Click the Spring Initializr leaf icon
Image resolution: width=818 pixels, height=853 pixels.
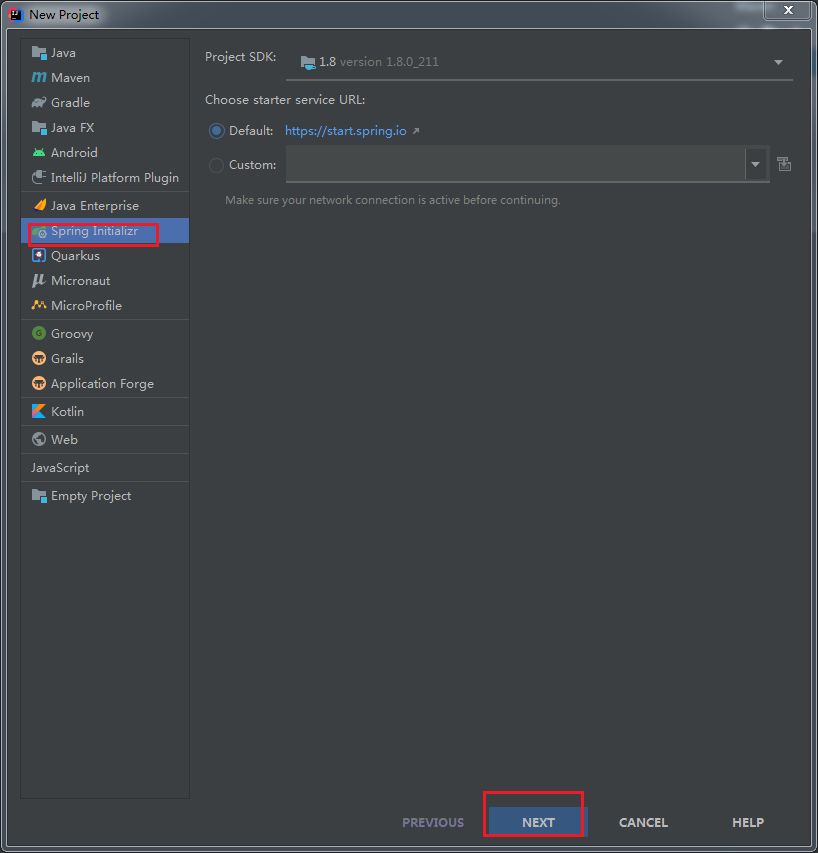pos(39,232)
